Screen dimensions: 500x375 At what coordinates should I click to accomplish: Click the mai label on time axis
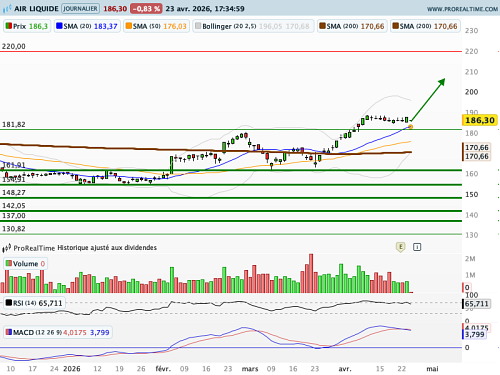click(x=432, y=369)
